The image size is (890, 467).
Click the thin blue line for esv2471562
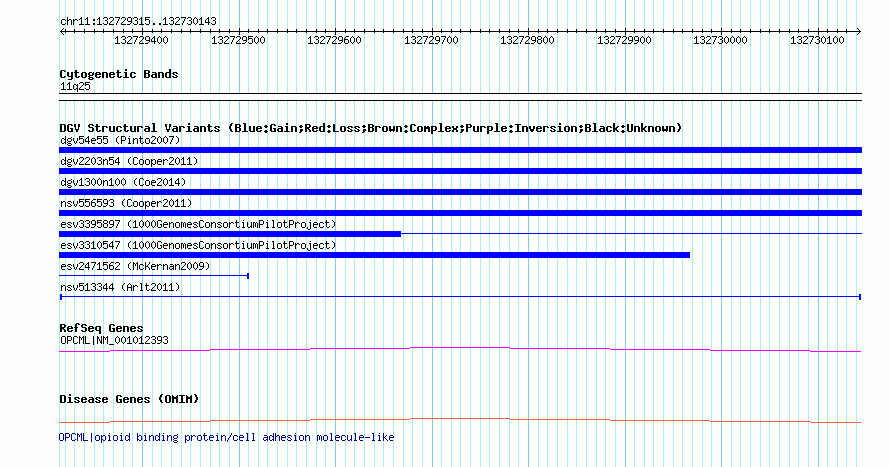tap(154, 276)
